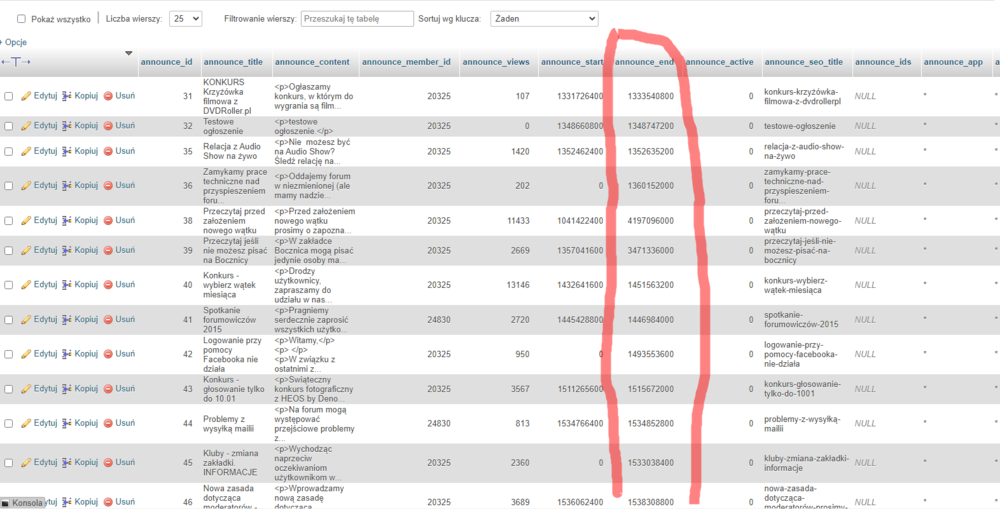Sort by announce_views column header
The image size is (1000, 509).
[495, 62]
